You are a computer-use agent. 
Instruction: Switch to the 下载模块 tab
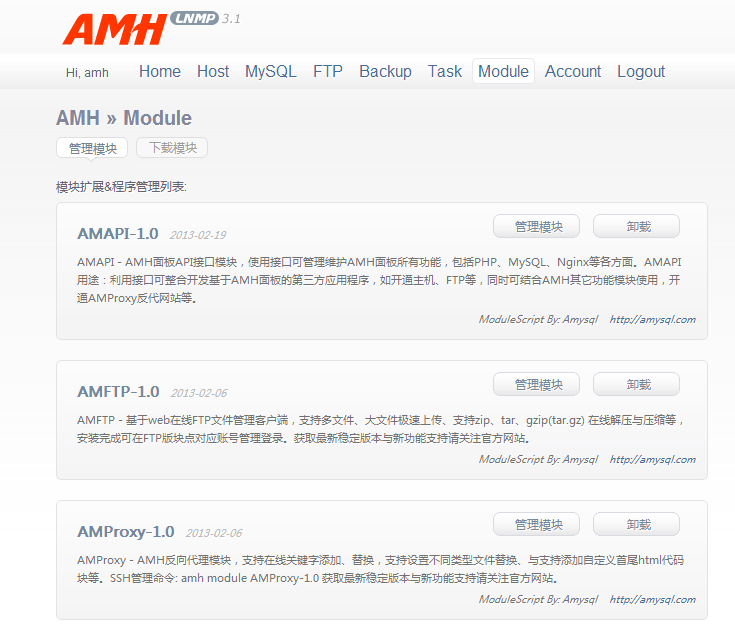(x=172, y=148)
